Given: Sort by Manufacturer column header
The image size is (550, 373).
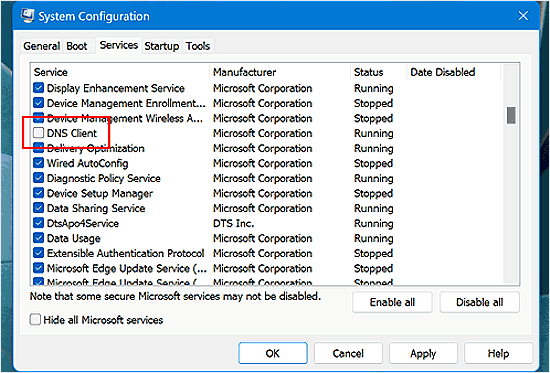Looking at the screenshot, I should (x=280, y=72).
